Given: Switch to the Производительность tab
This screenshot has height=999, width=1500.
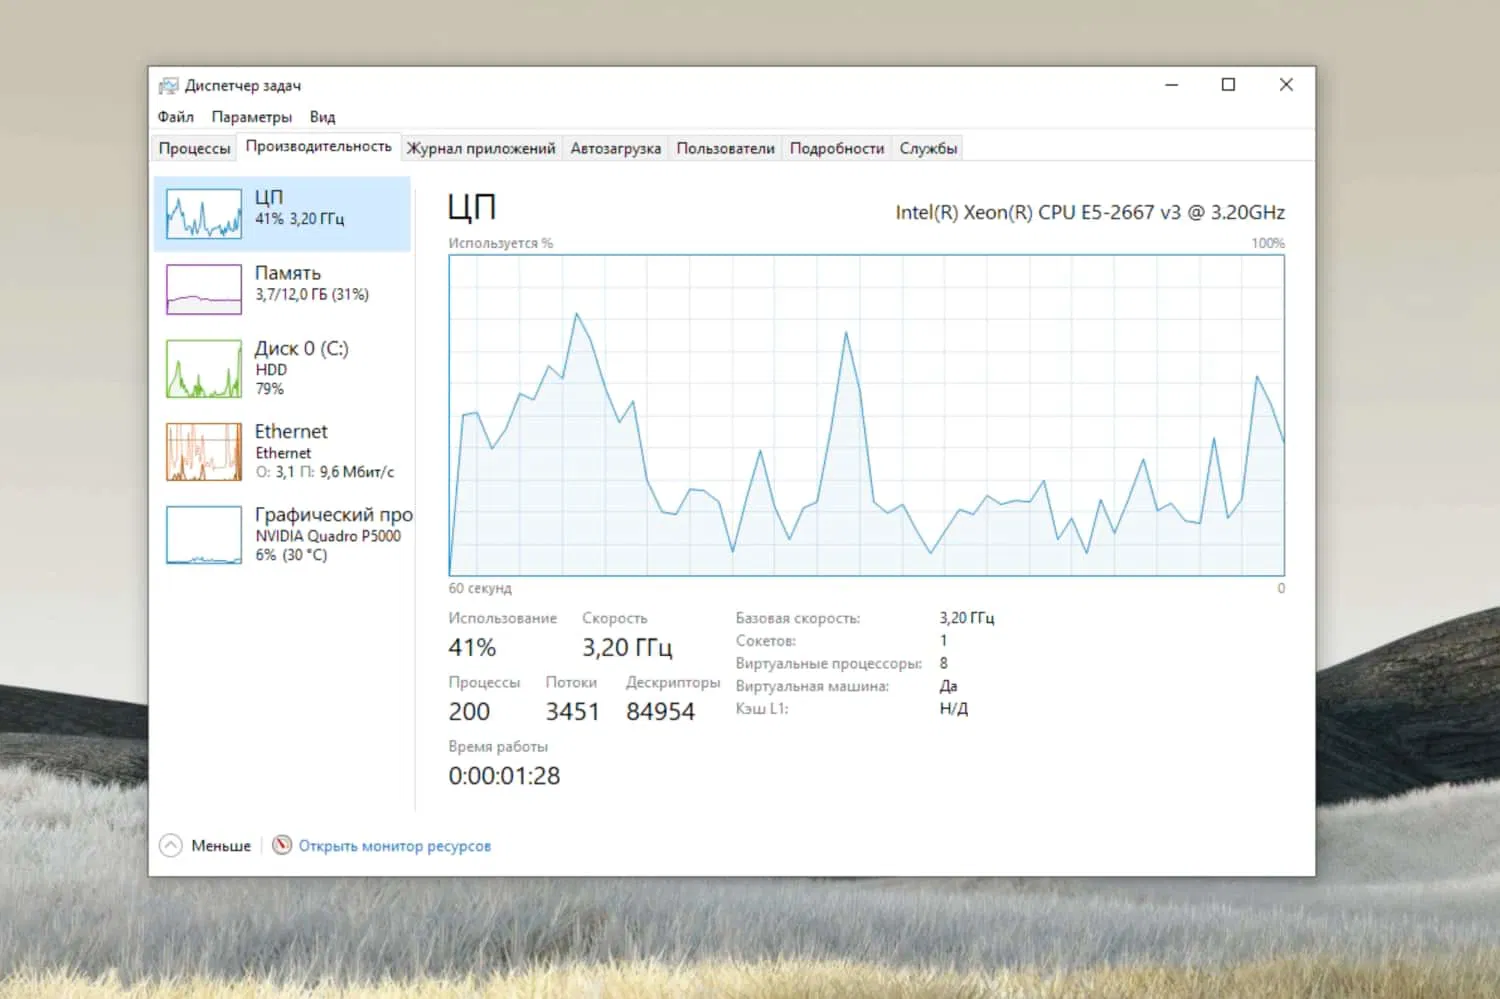Looking at the screenshot, I should pyautogui.click(x=319, y=146).
